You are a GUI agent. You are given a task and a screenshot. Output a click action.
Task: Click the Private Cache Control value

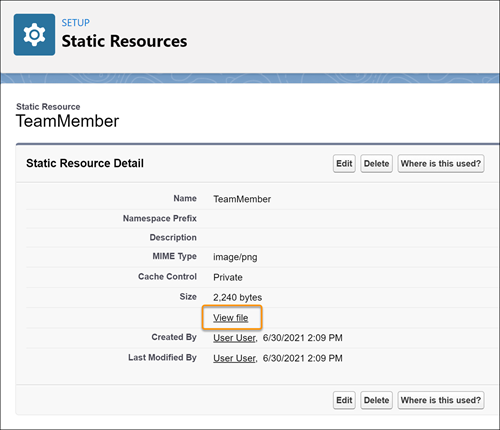pyautogui.click(x=228, y=277)
